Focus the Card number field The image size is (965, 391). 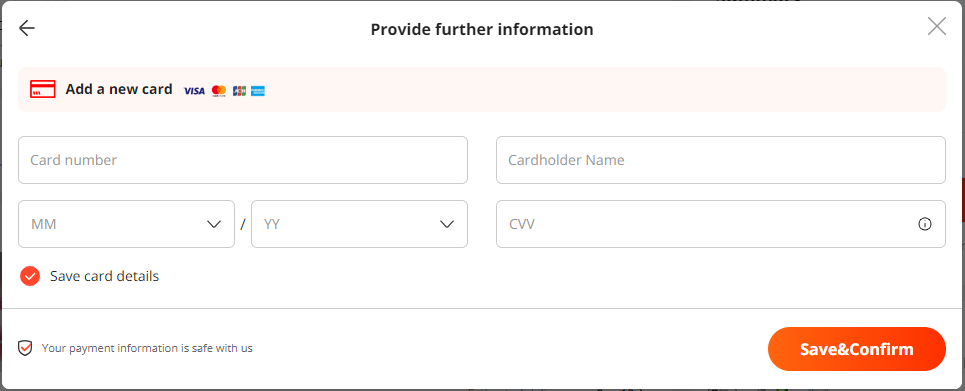click(243, 160)
